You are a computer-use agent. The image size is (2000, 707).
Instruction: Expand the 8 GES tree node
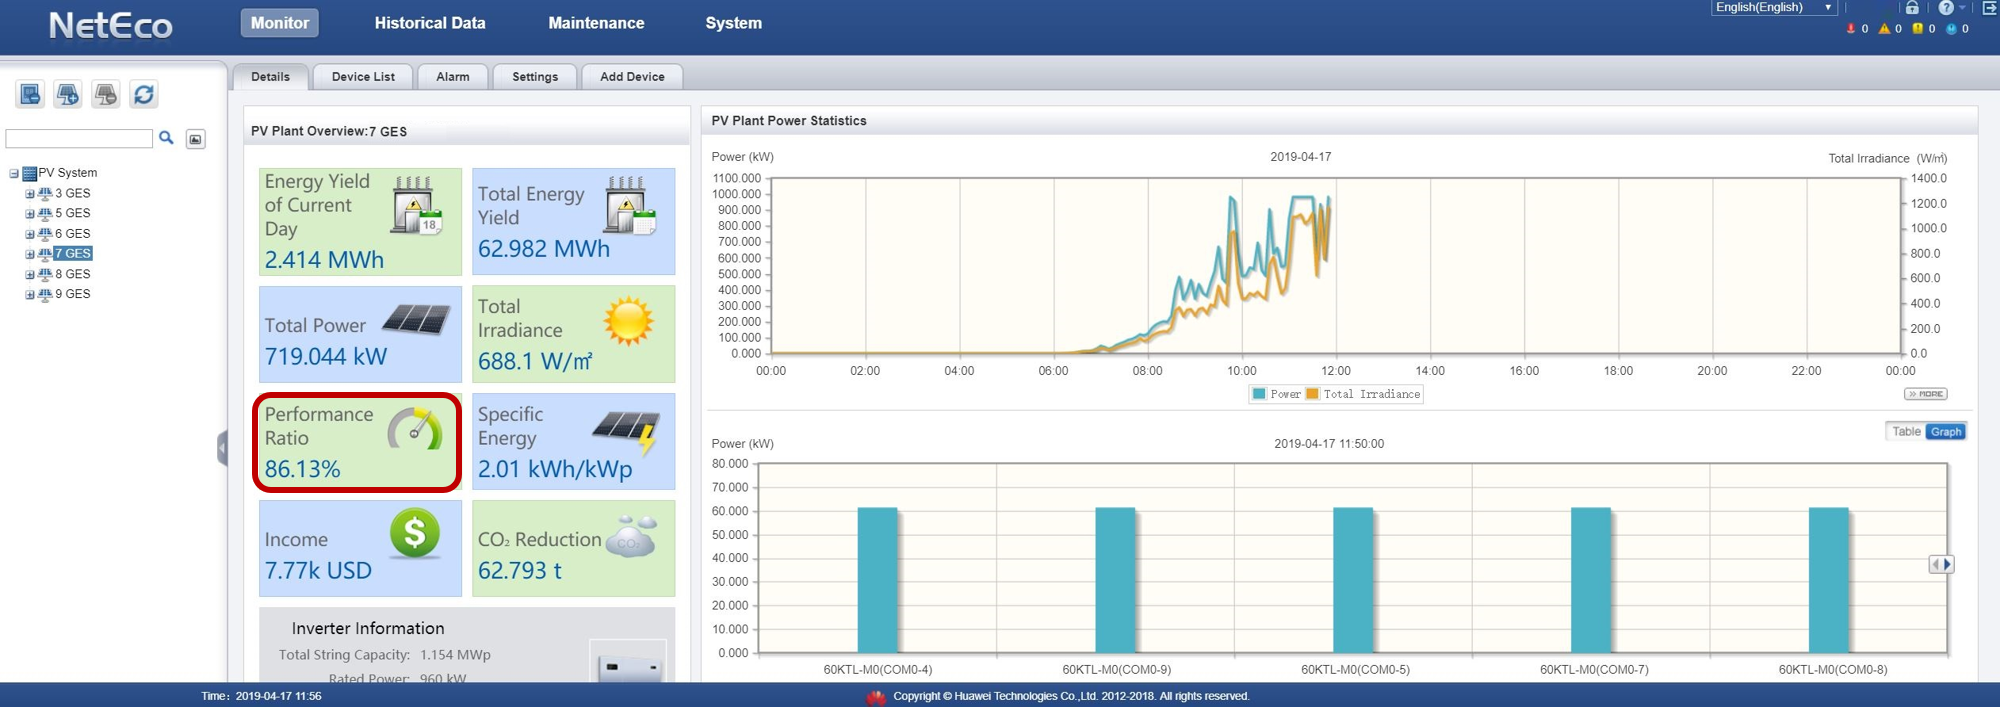30,274
